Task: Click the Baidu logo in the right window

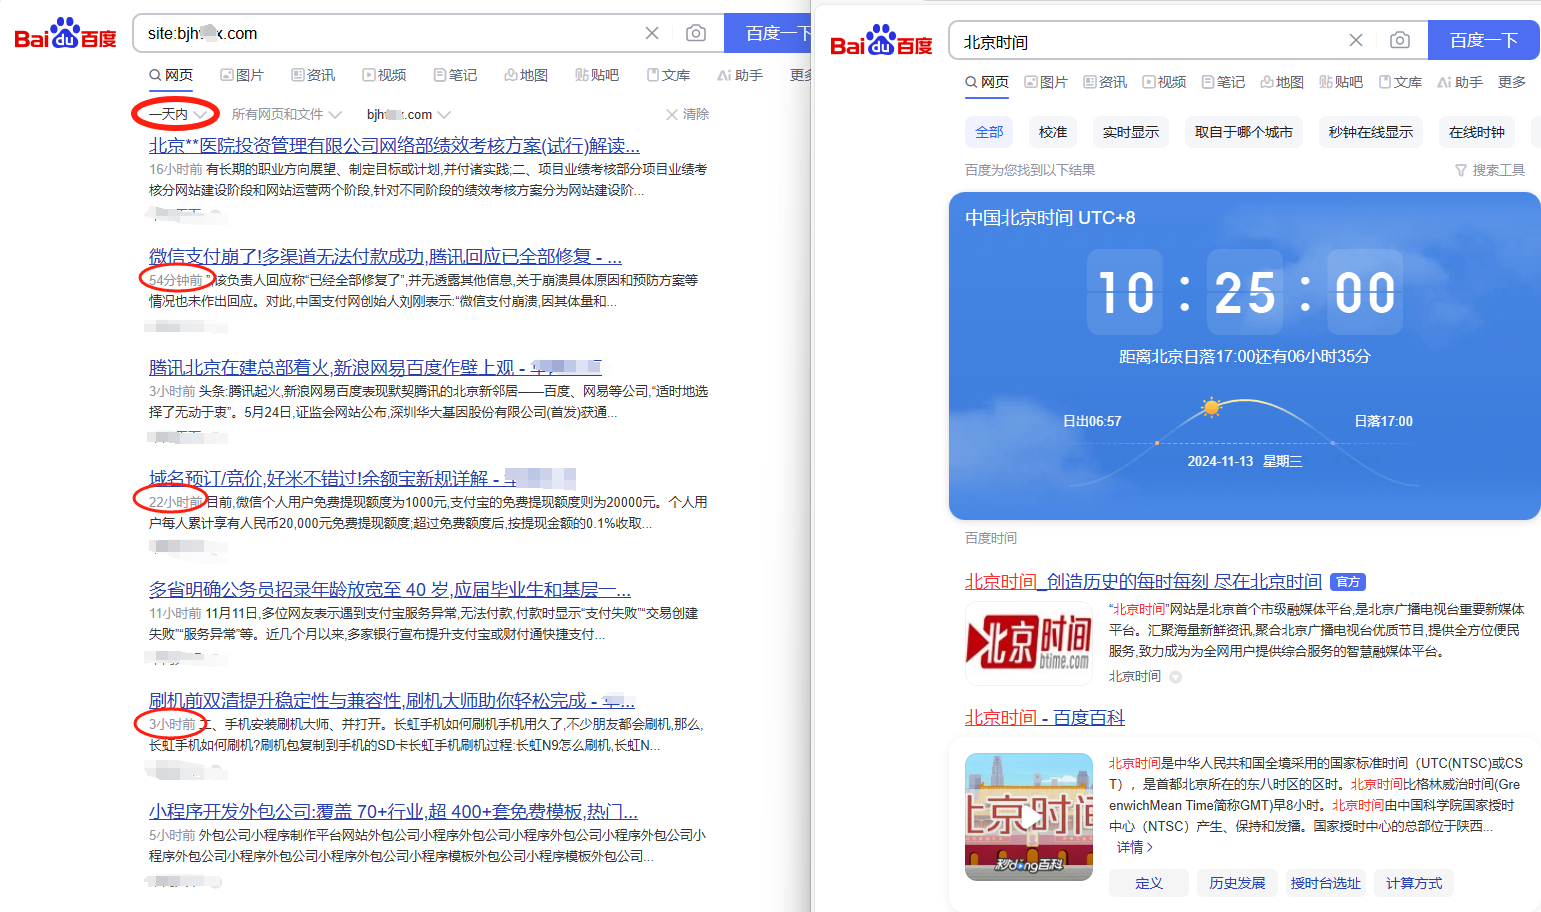Action: (x=881, y=41)
